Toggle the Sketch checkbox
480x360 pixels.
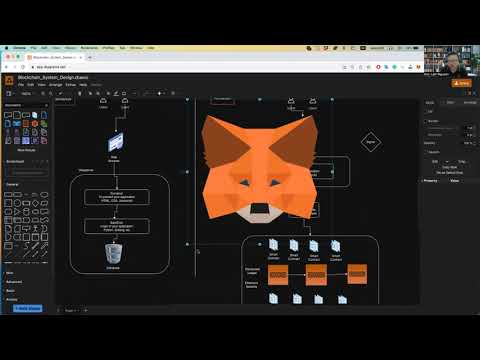pyautogui.click(x=425, y=152)
